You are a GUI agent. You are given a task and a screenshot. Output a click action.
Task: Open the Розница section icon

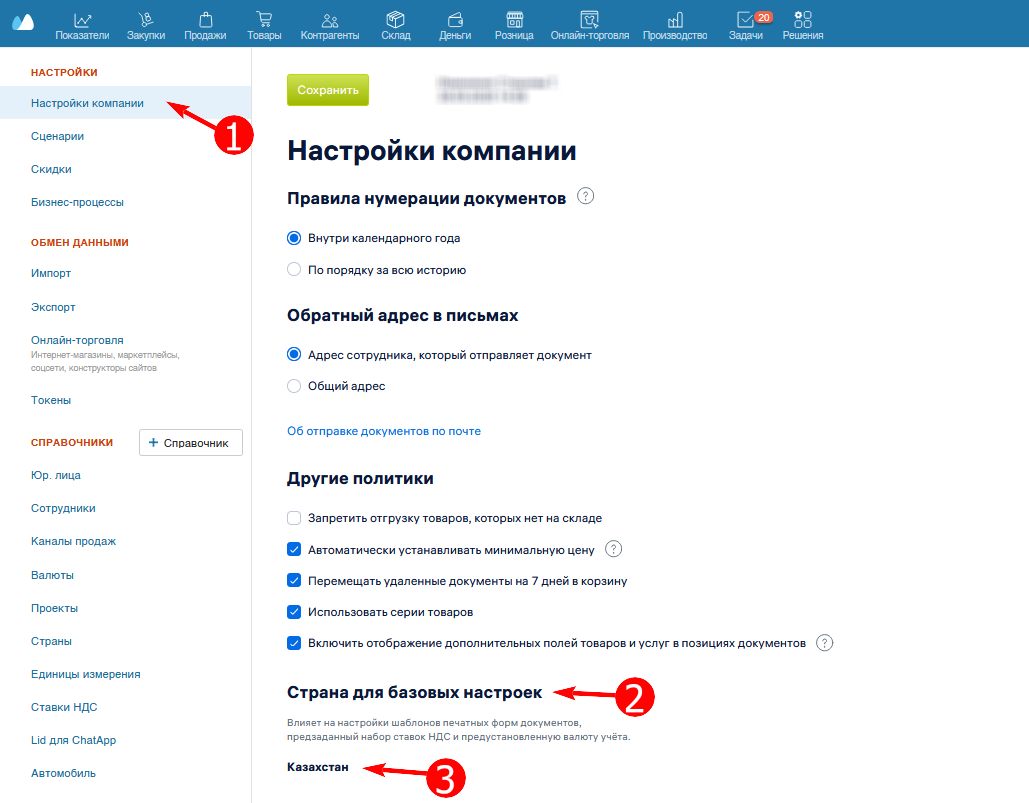point(514,20)
